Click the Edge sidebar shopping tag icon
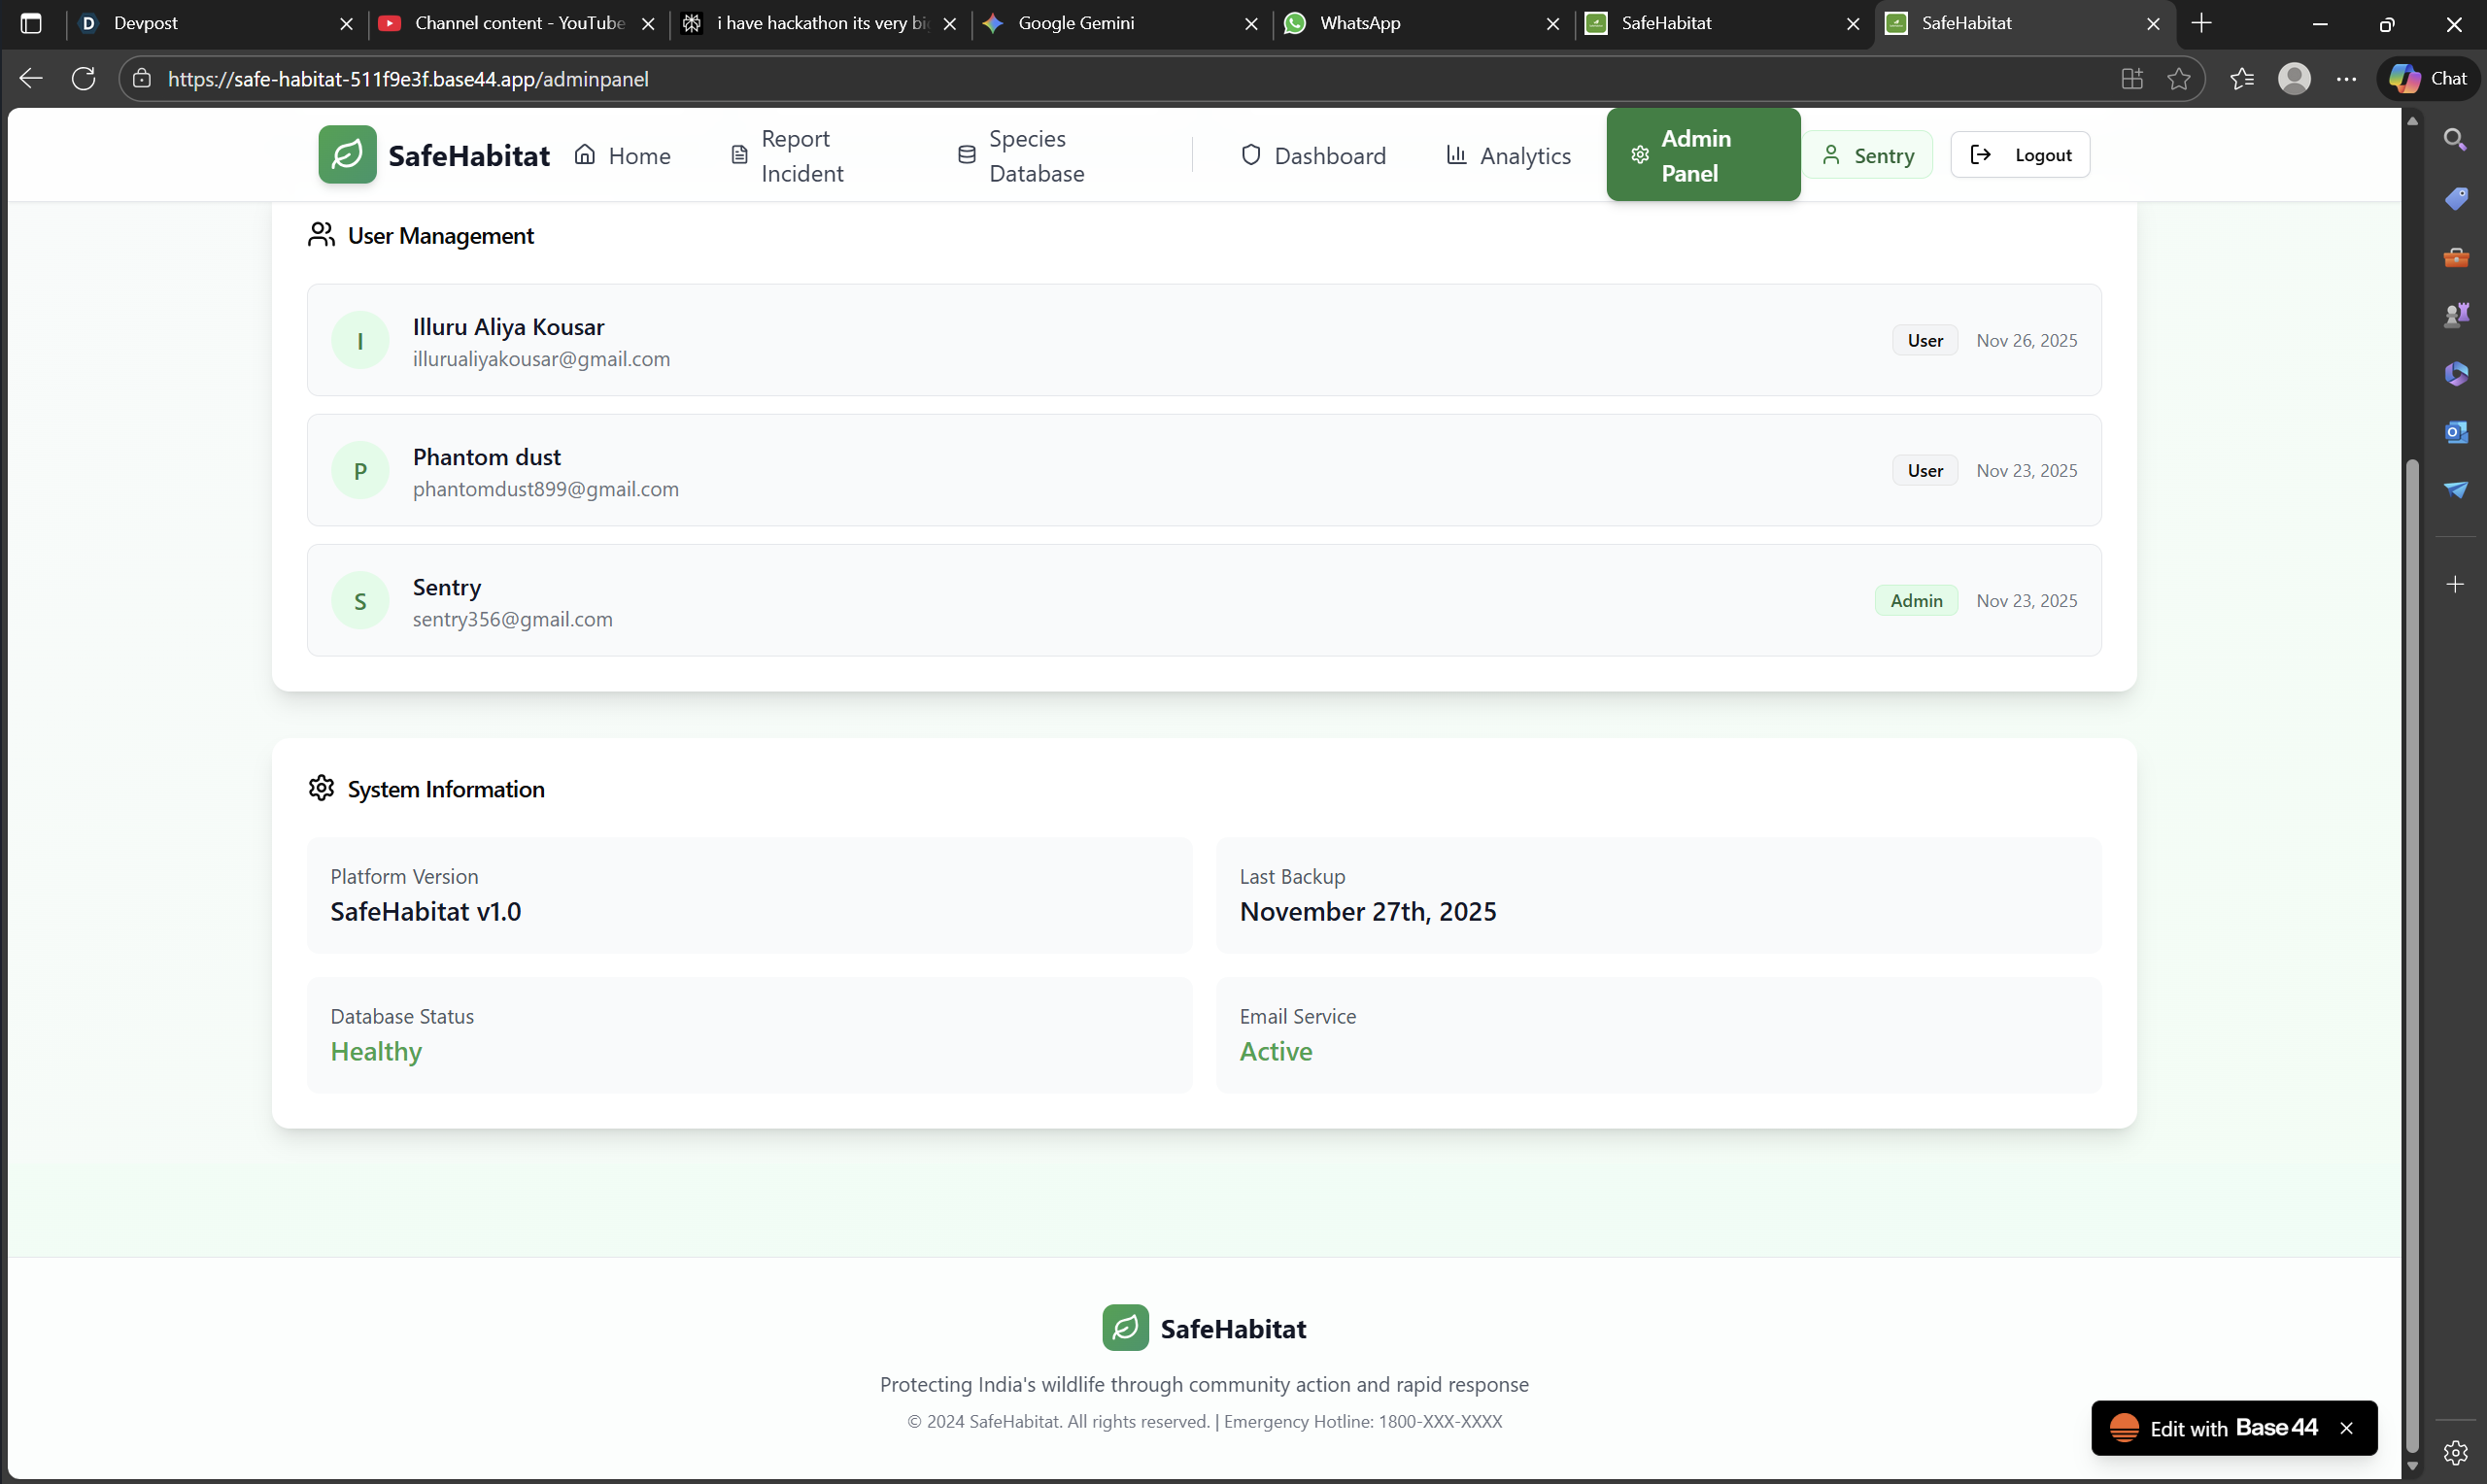 click(x=2455, y=198)
